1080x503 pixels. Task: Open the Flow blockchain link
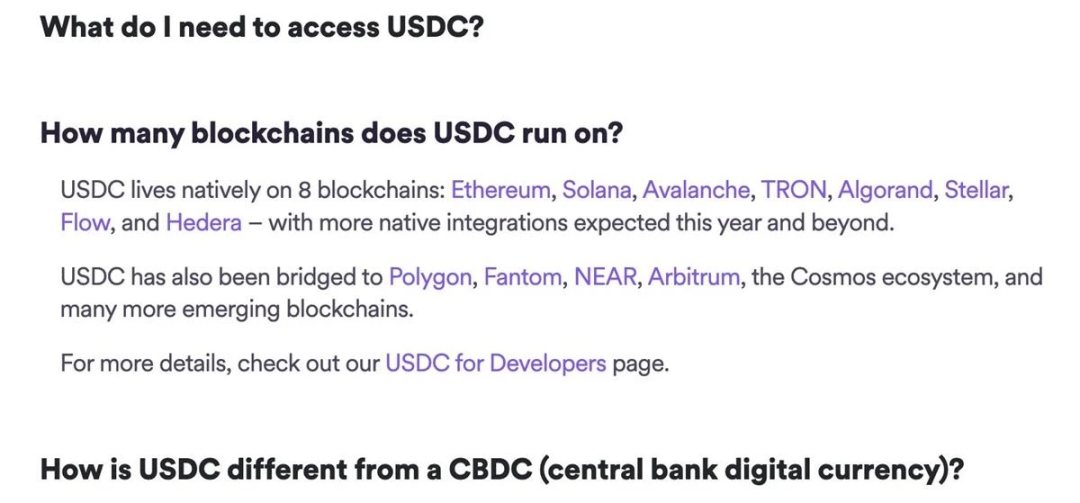(x=84, y=222)
